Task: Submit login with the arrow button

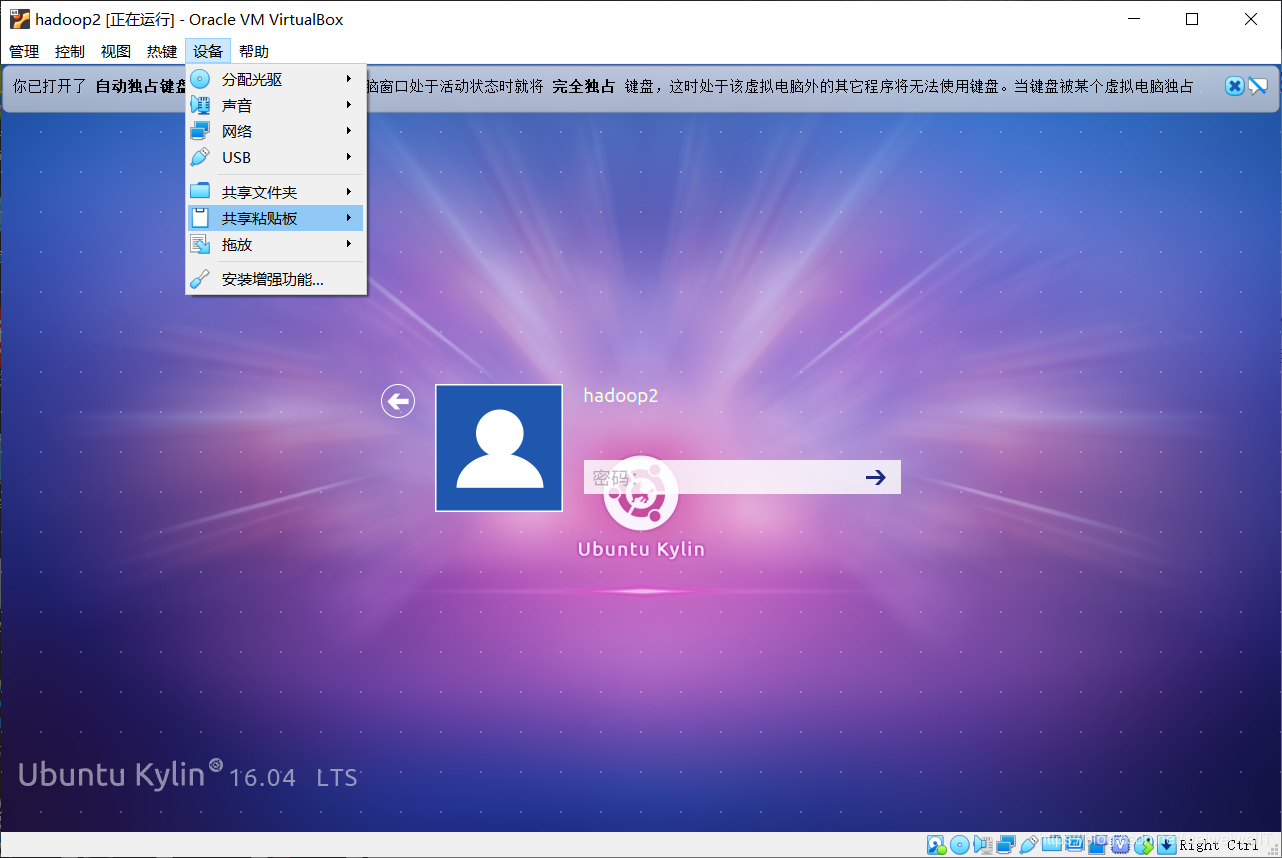Action: (x=876, y=477)
